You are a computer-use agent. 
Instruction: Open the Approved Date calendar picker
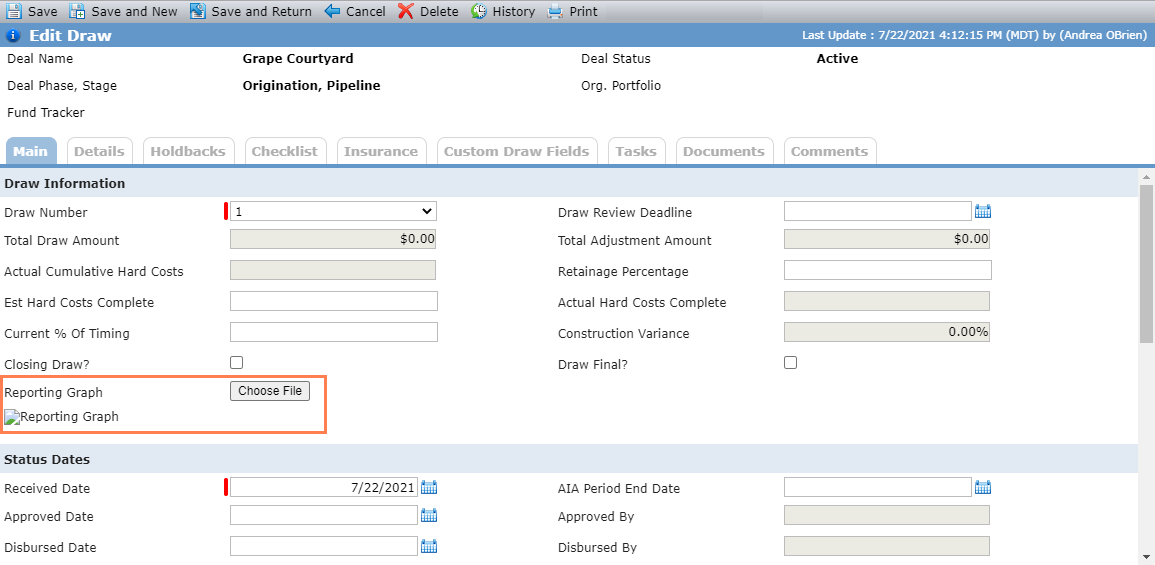429,516
